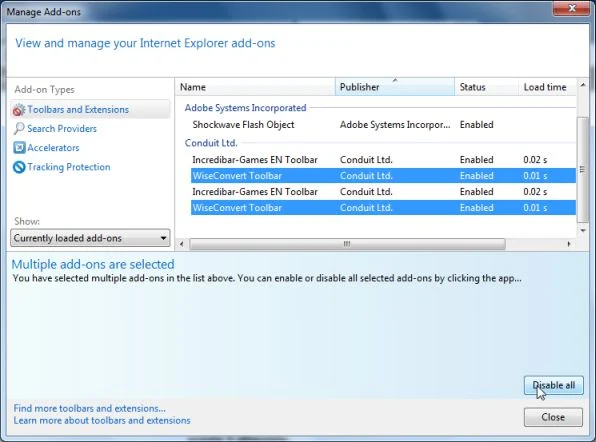
Task: Select the Shockwave Flash Object row
Action: [x=383, y=125]
